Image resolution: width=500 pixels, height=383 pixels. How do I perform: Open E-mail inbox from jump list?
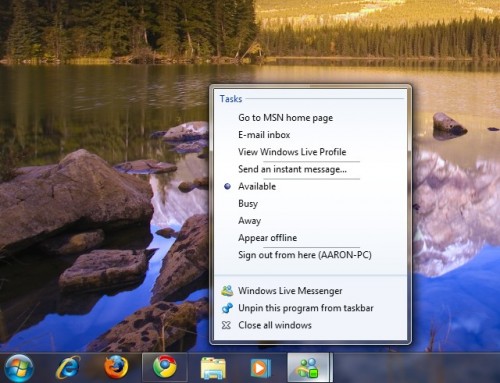point(264,135)
